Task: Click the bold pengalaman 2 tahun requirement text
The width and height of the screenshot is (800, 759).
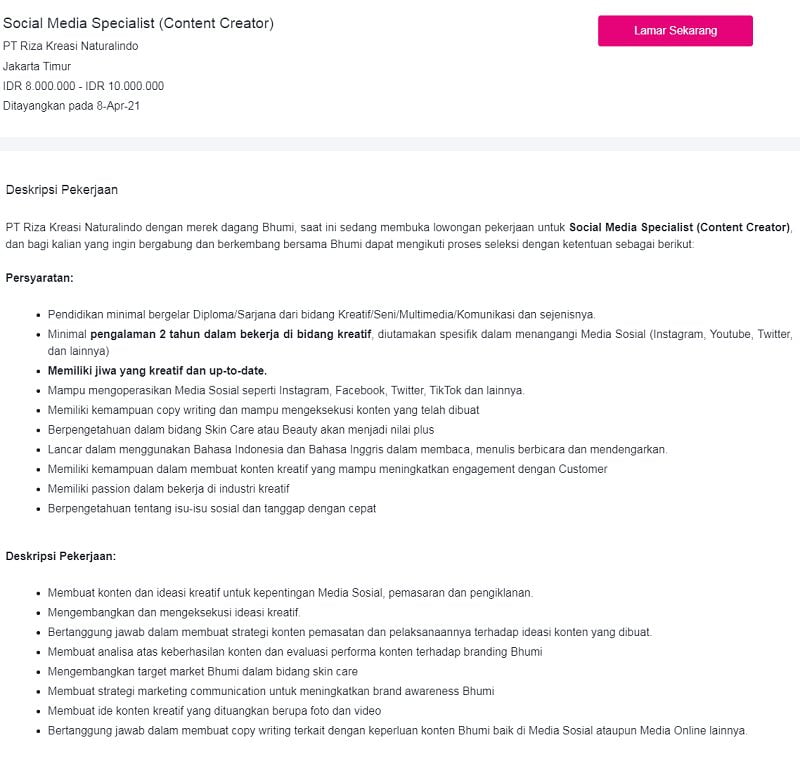Action: [231, 334]
